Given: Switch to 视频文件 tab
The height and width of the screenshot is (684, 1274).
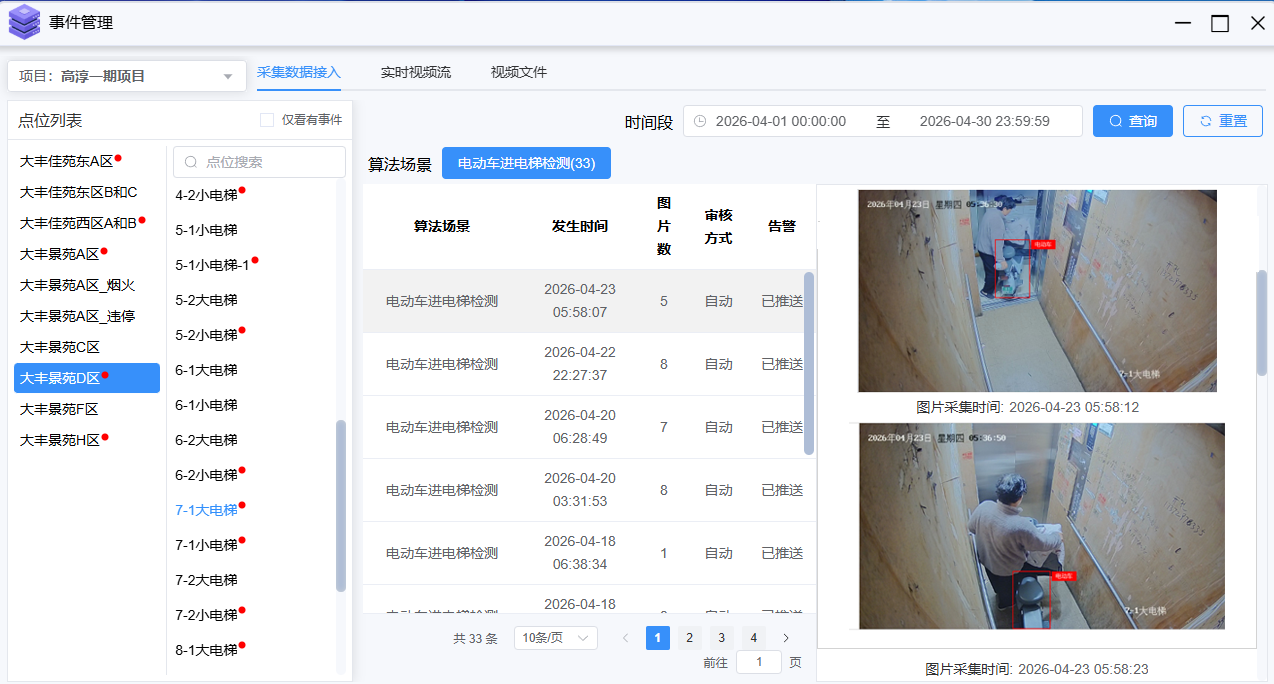Looking at the screenshot, I should [x=519, y=72].
